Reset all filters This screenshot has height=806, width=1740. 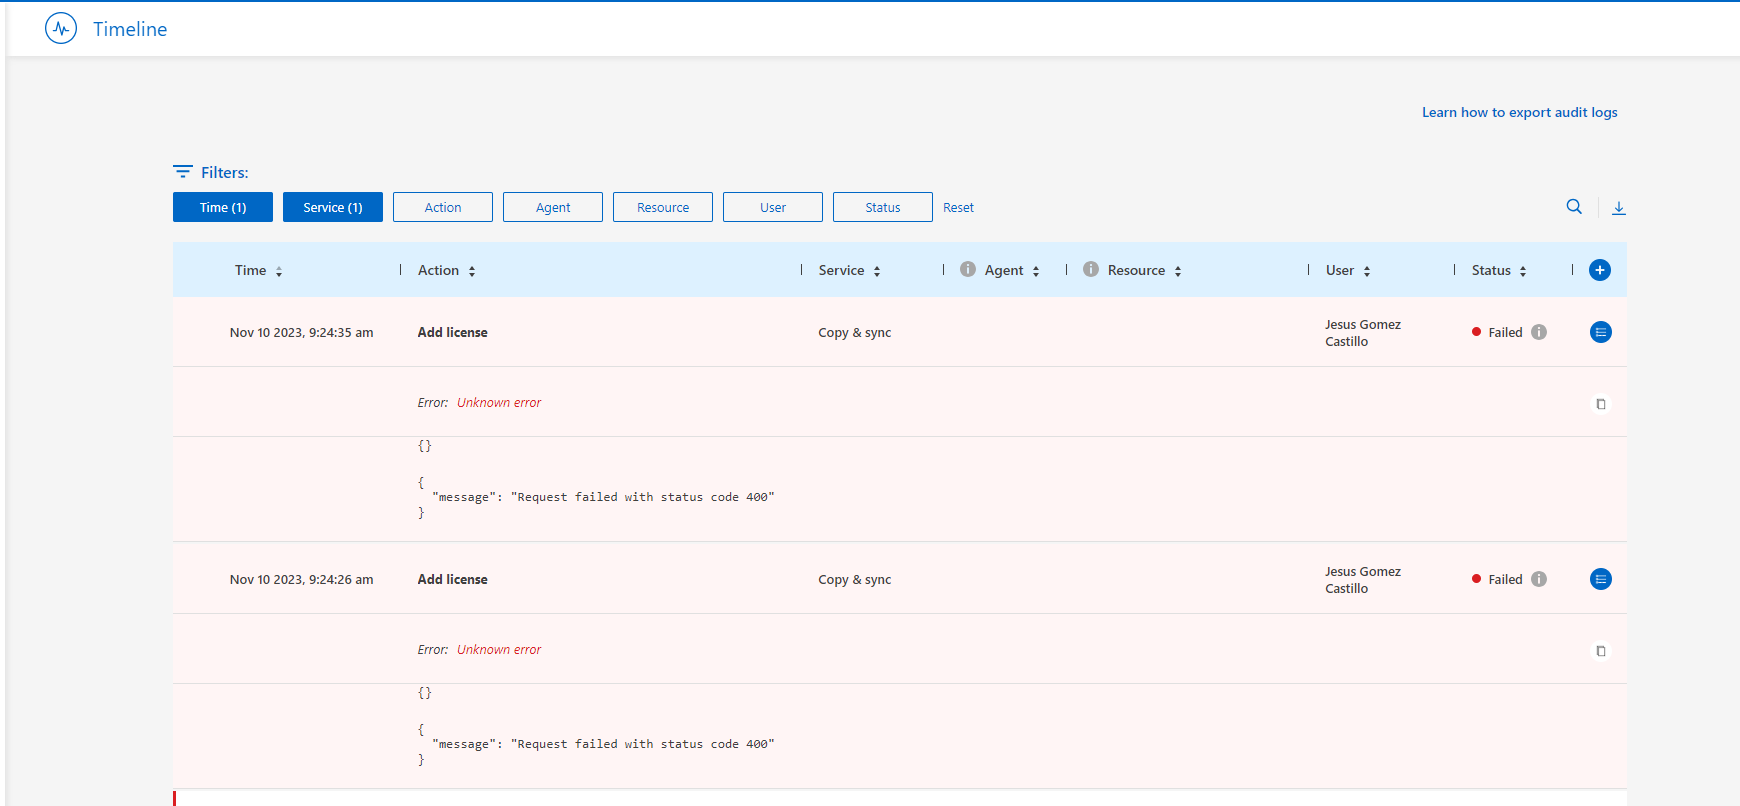click(958, 207)
